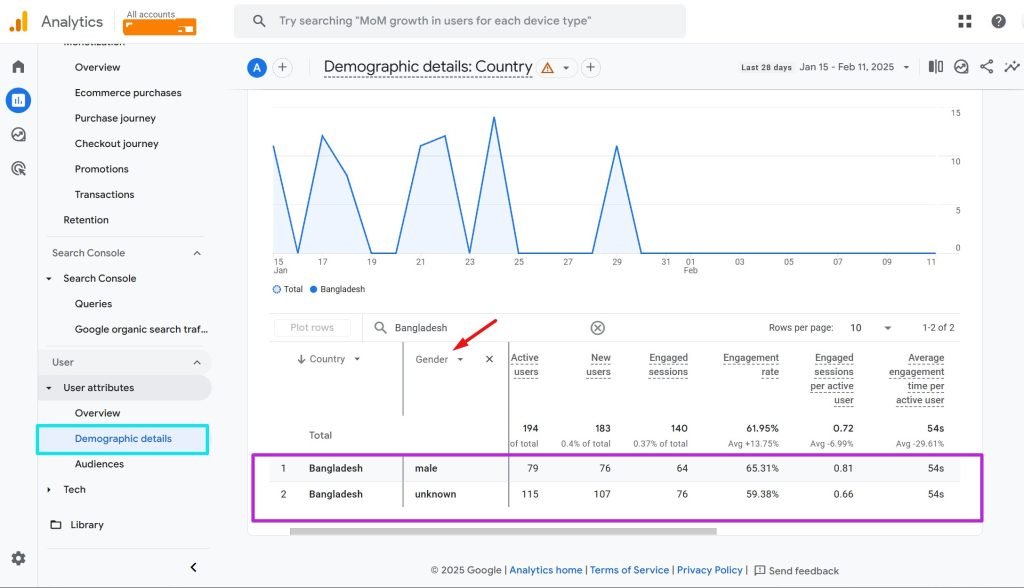Screen dimensions: 1024x588
Task: Collapse the Search Console section
Action: (x=197, y=253)
